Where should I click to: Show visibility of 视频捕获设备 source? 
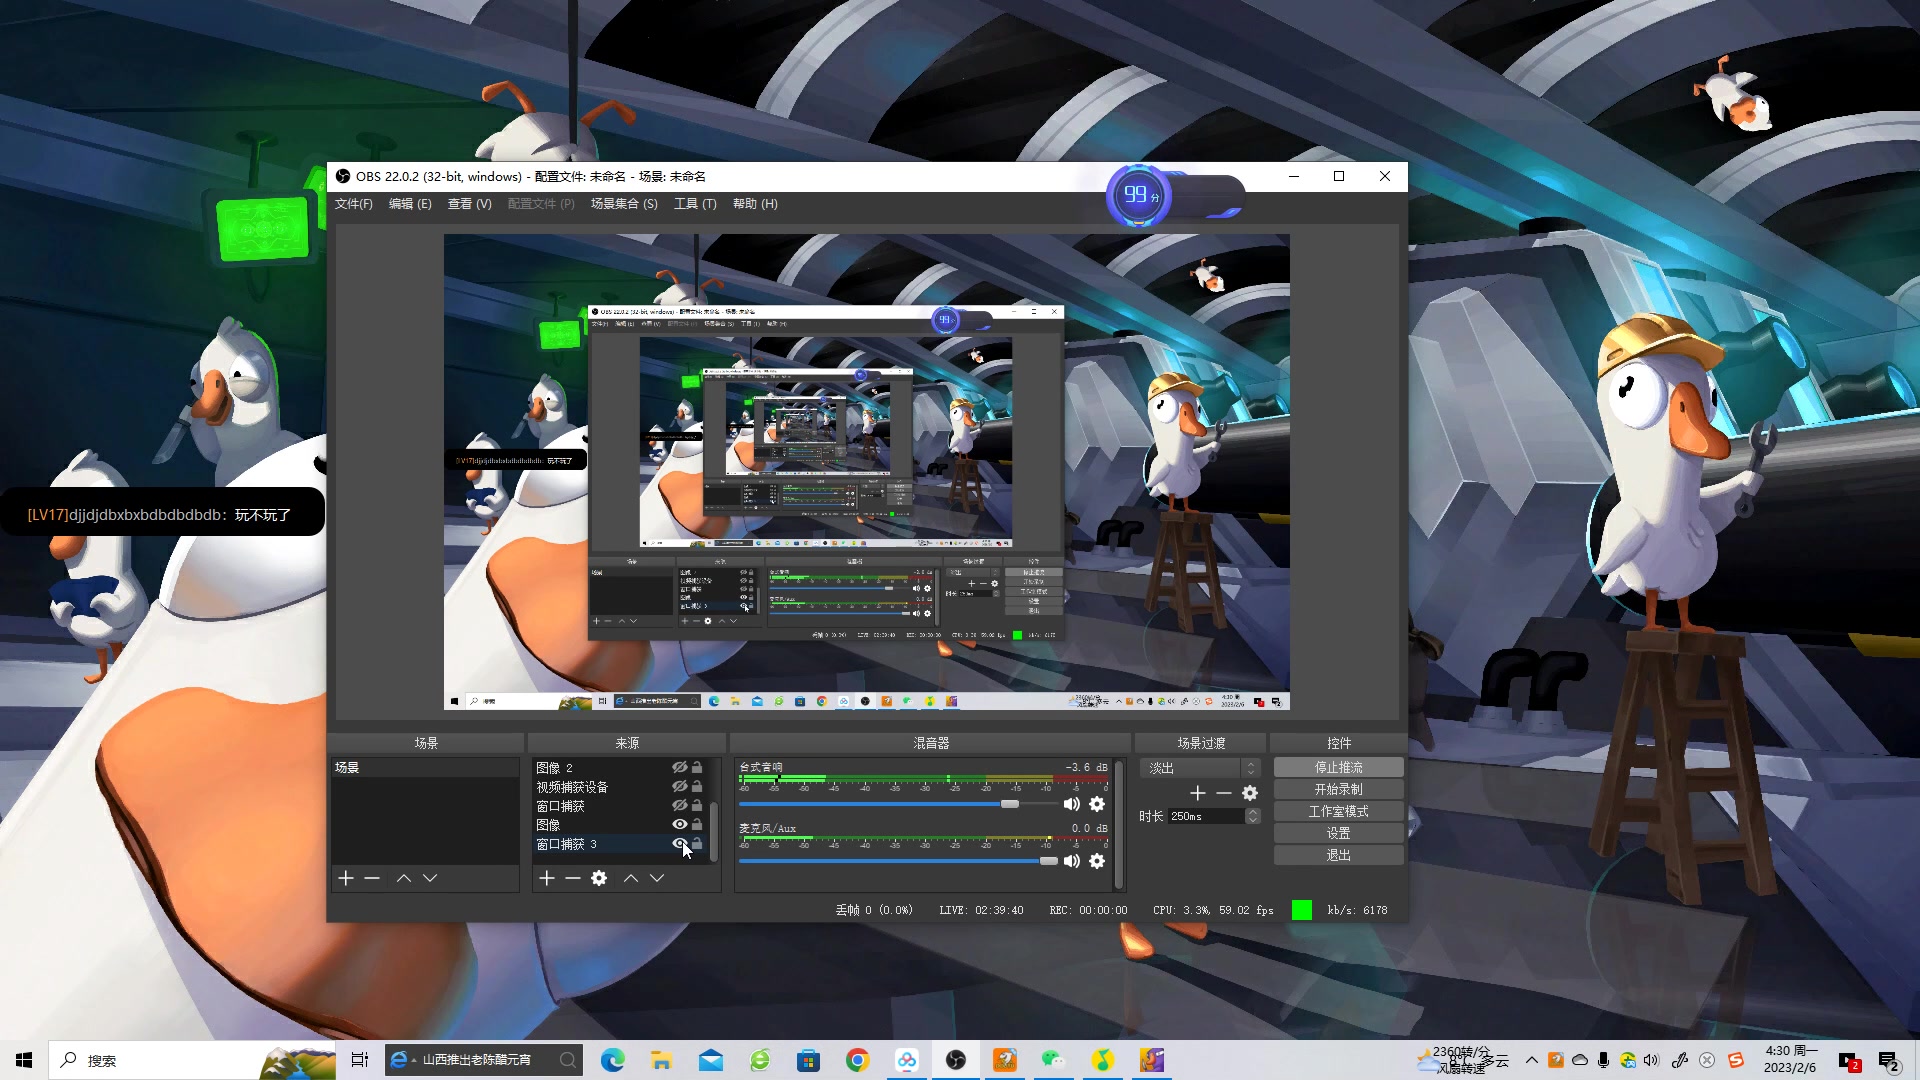679,786
